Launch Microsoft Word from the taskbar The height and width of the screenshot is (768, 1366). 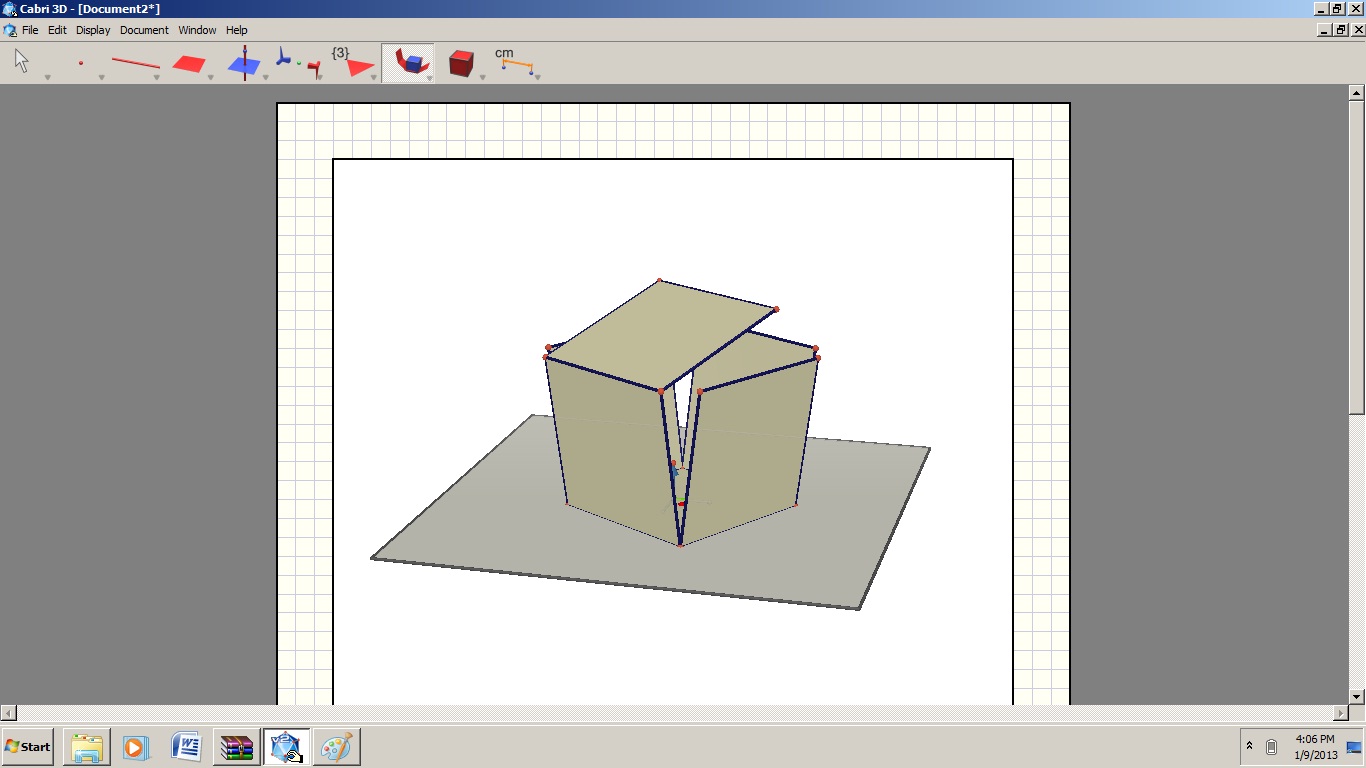185,747
